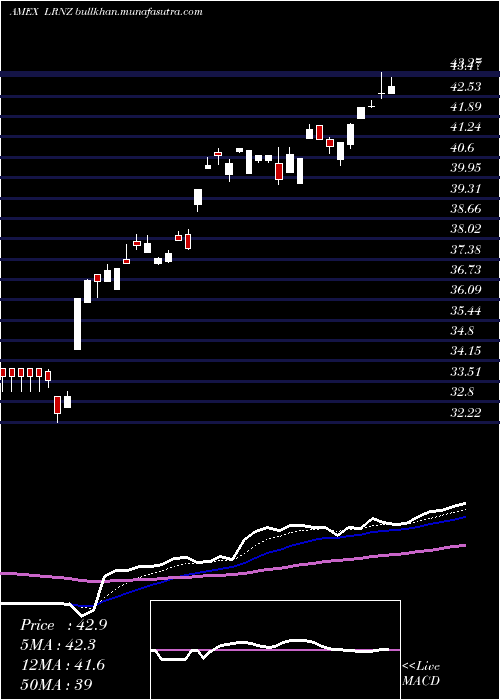Screen dimensions: 500x700
Task: Select the 32.22 price axis label
Action: pos(466,412)
